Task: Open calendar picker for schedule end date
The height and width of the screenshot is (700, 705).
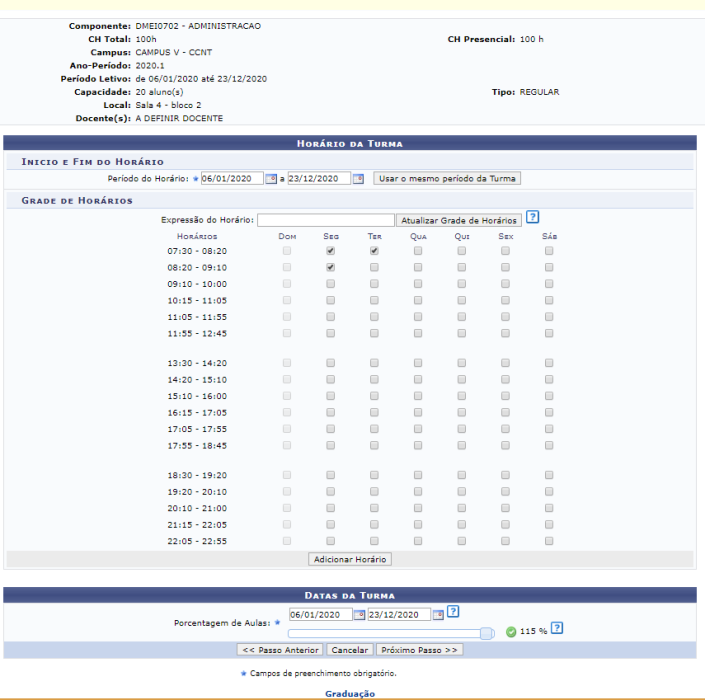Action: click(x=358, y=179)
